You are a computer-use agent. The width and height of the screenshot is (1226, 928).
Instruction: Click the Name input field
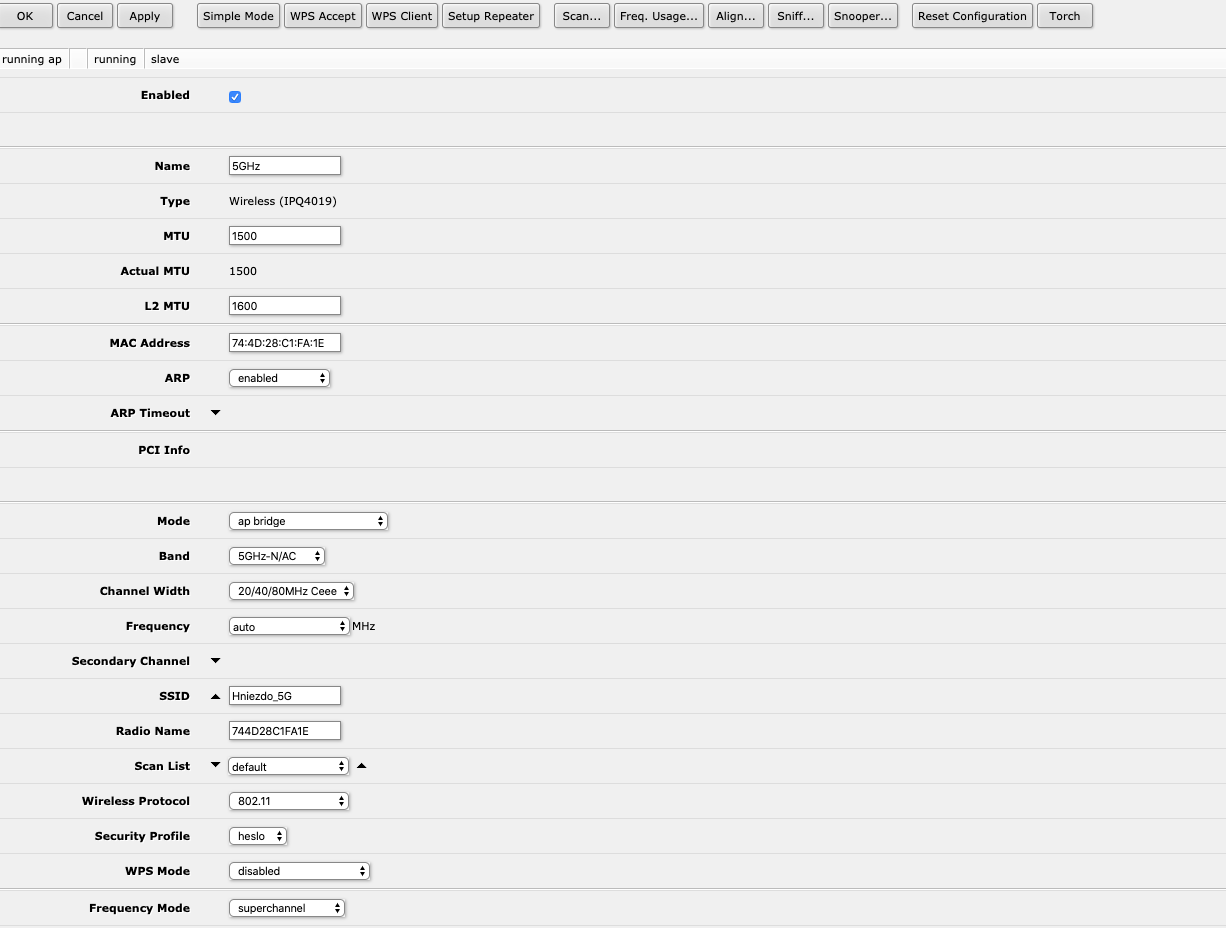[285, 166]
